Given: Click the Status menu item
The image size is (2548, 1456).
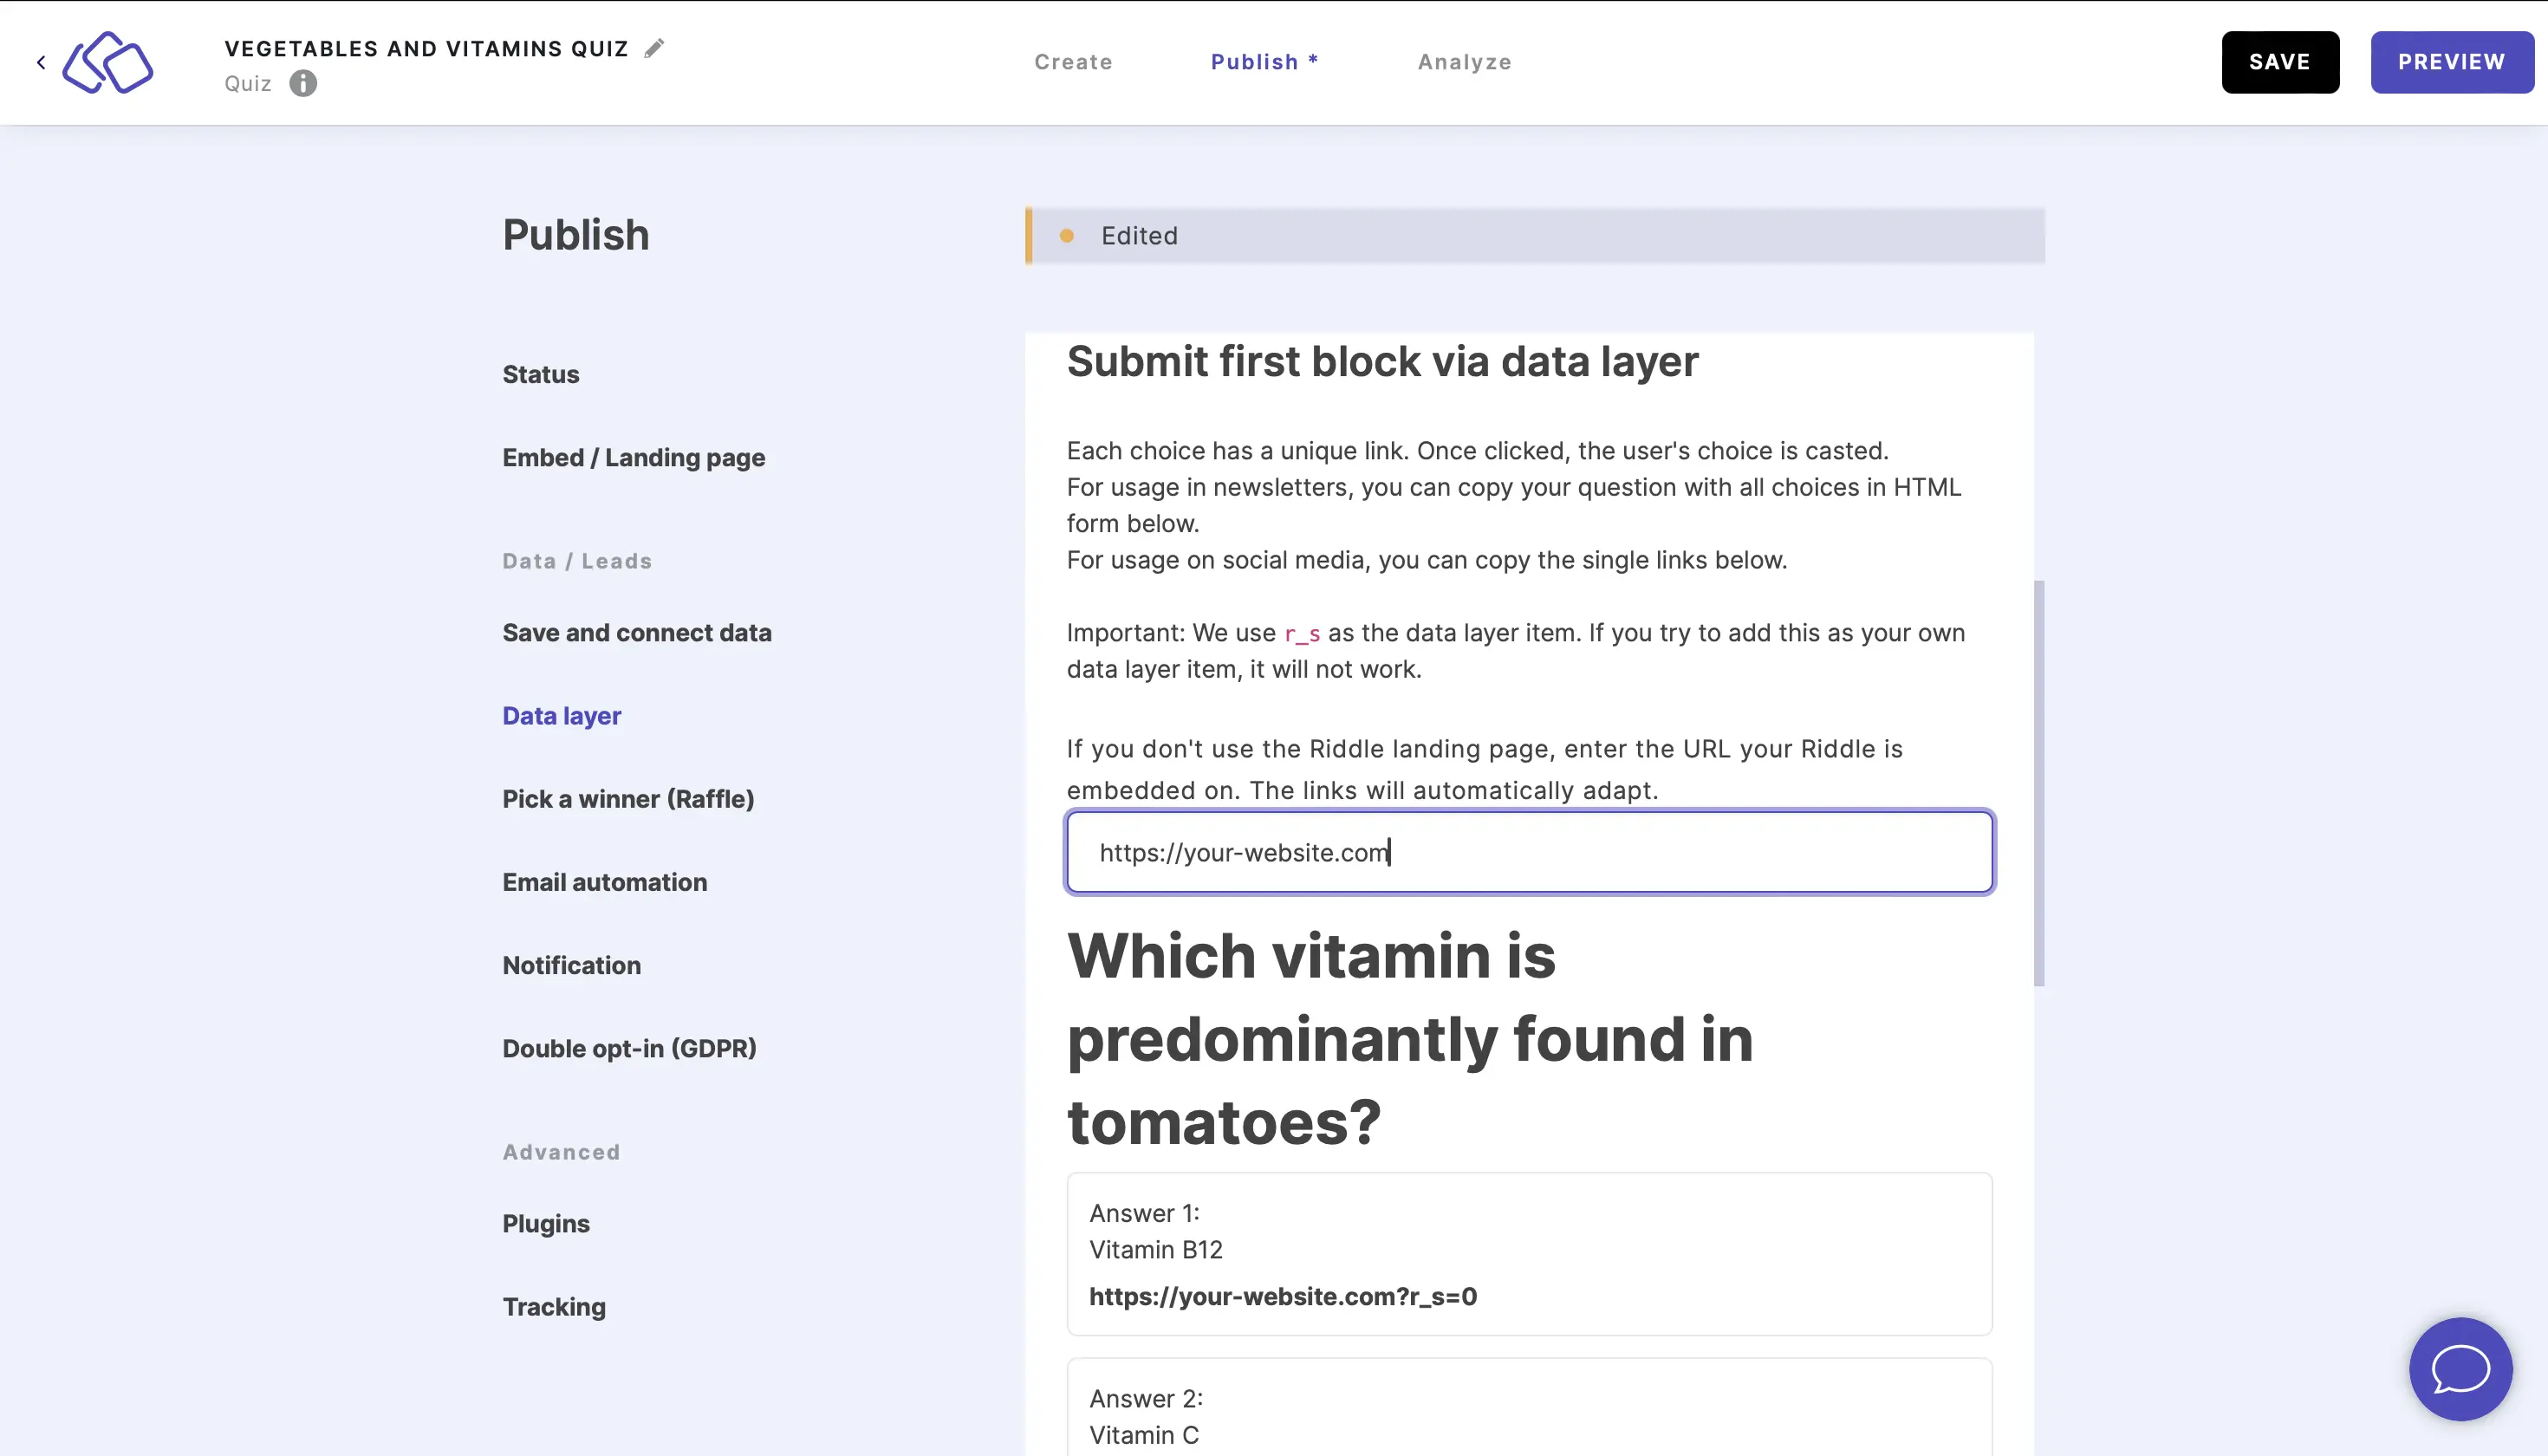Looking at the screenshot, I should 541,374.
